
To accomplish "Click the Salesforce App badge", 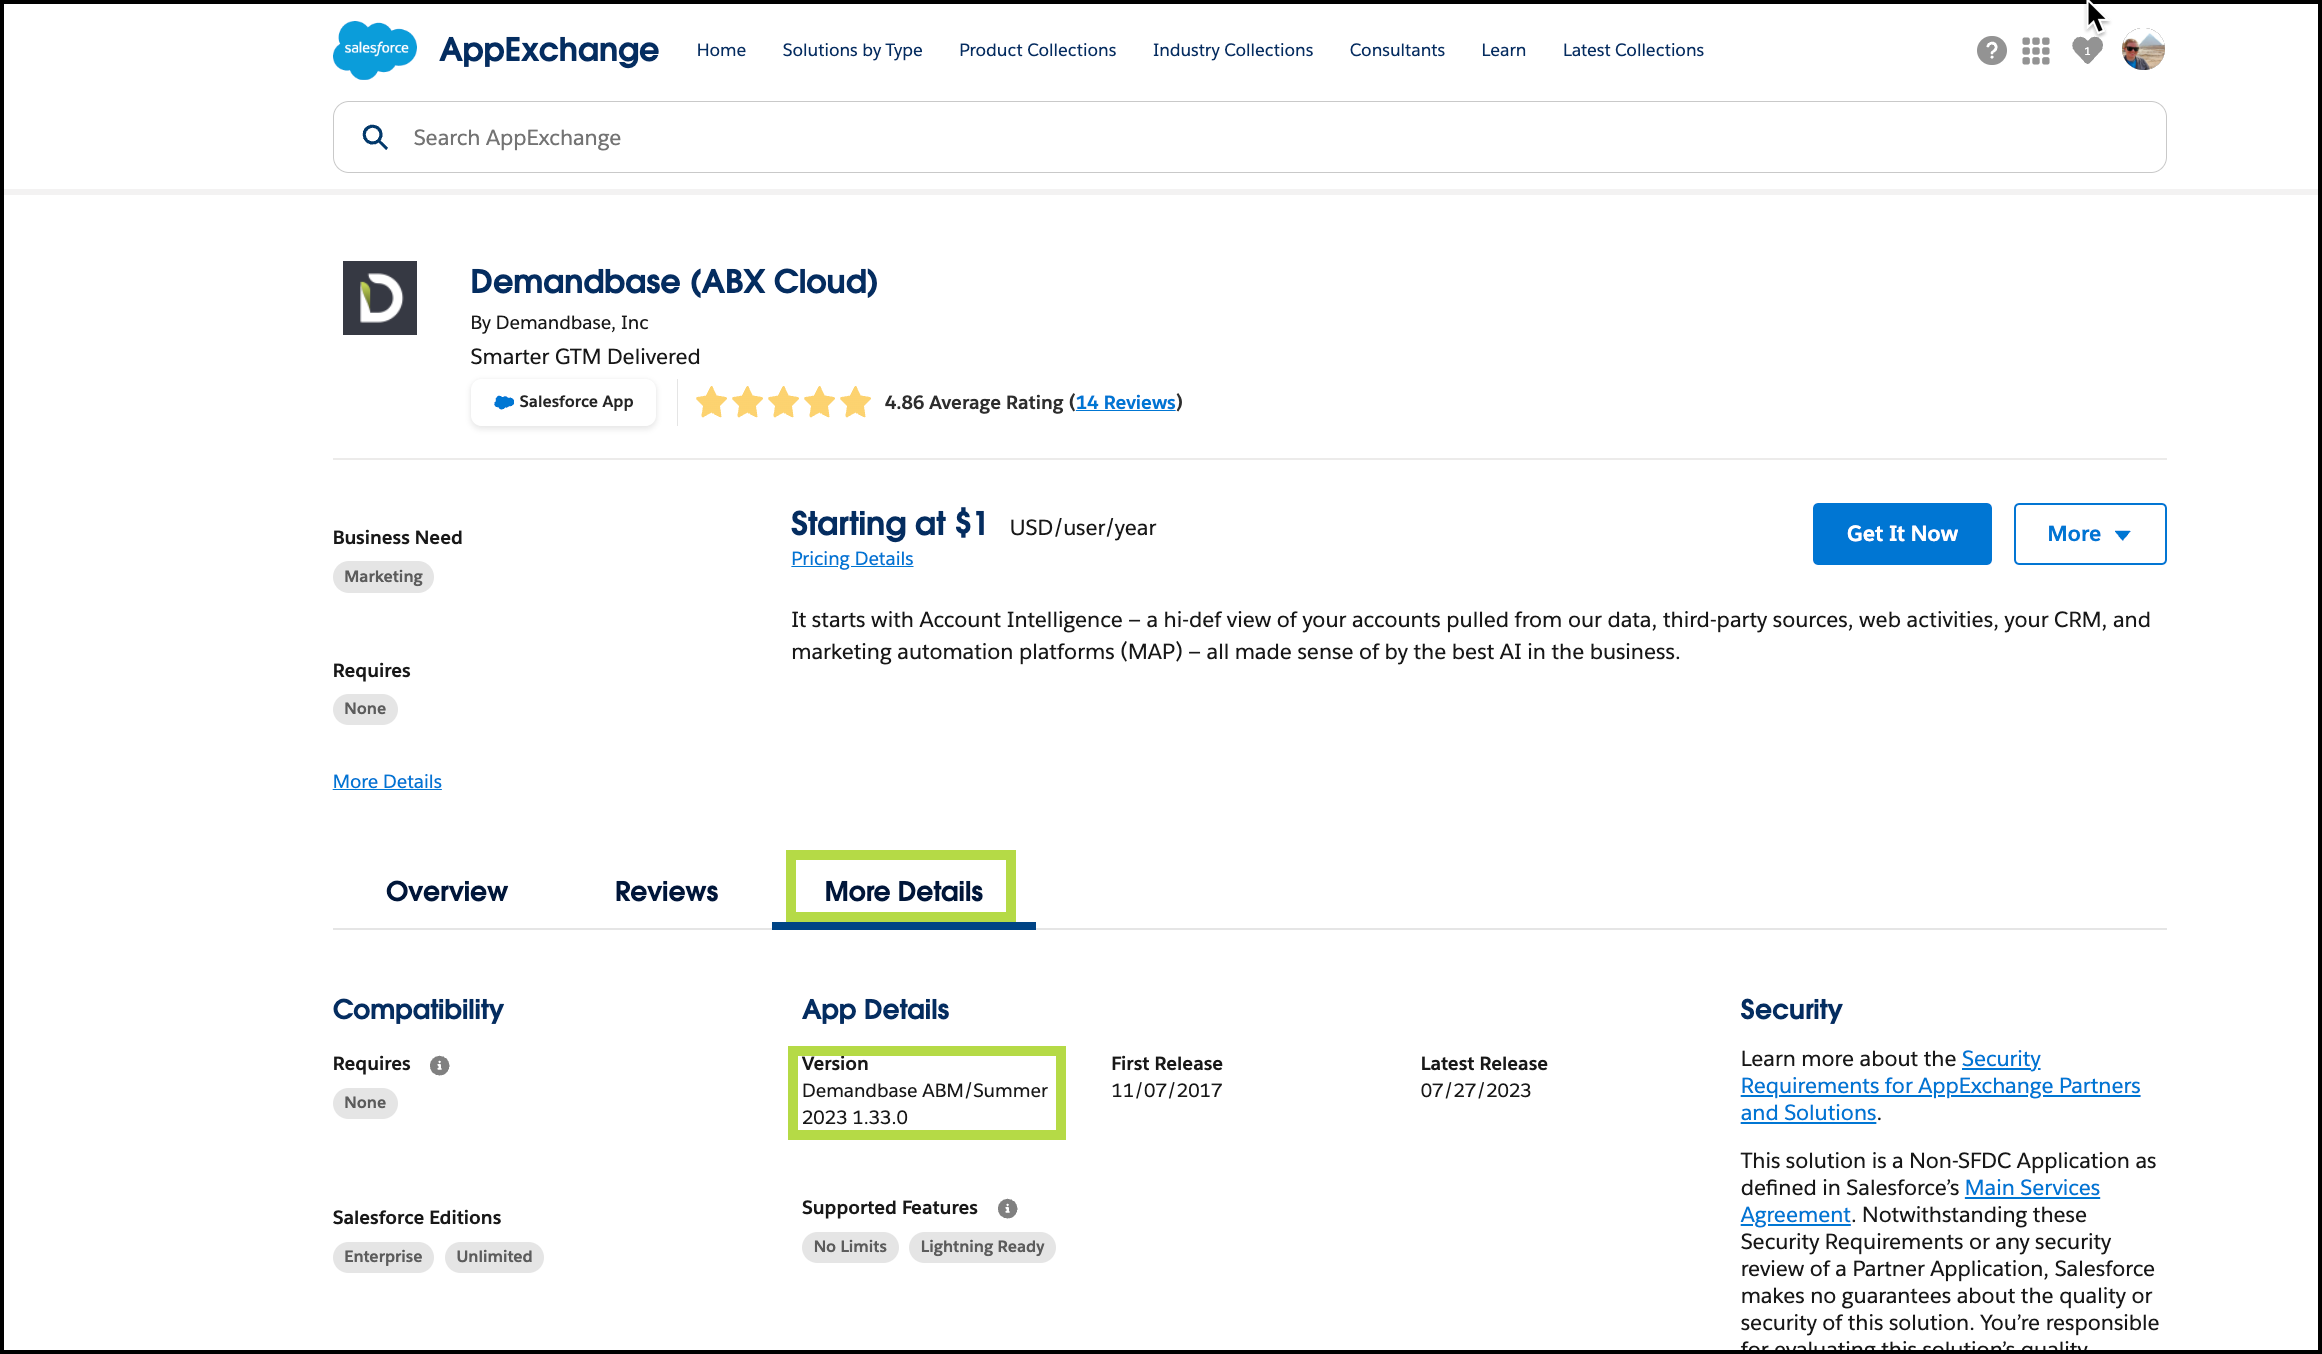I will click(x=563, y=402).
